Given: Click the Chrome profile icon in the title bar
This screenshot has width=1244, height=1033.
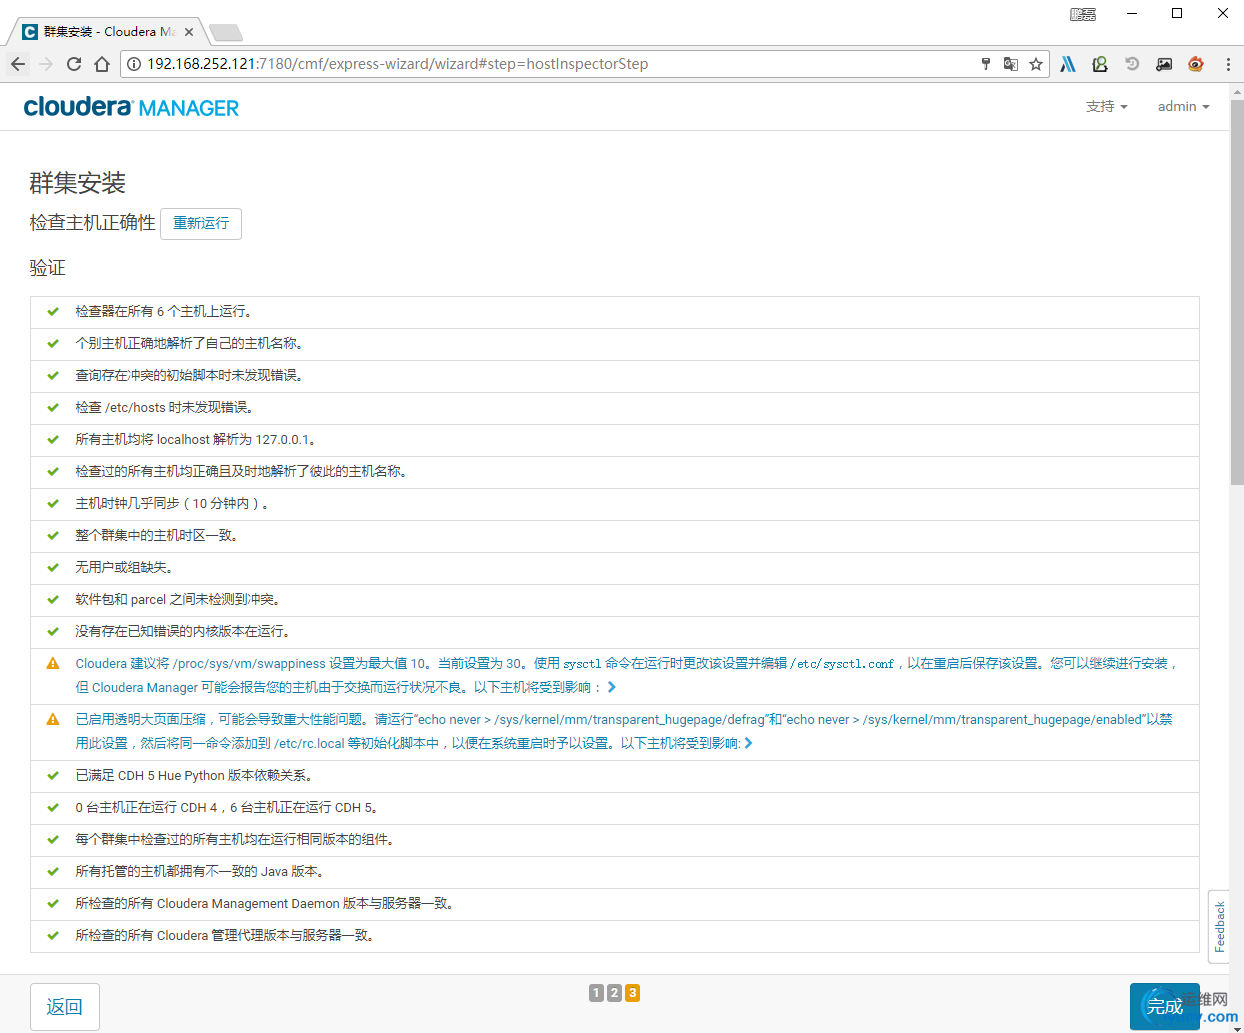Looking at the screenshot, I should (1083, 14).
